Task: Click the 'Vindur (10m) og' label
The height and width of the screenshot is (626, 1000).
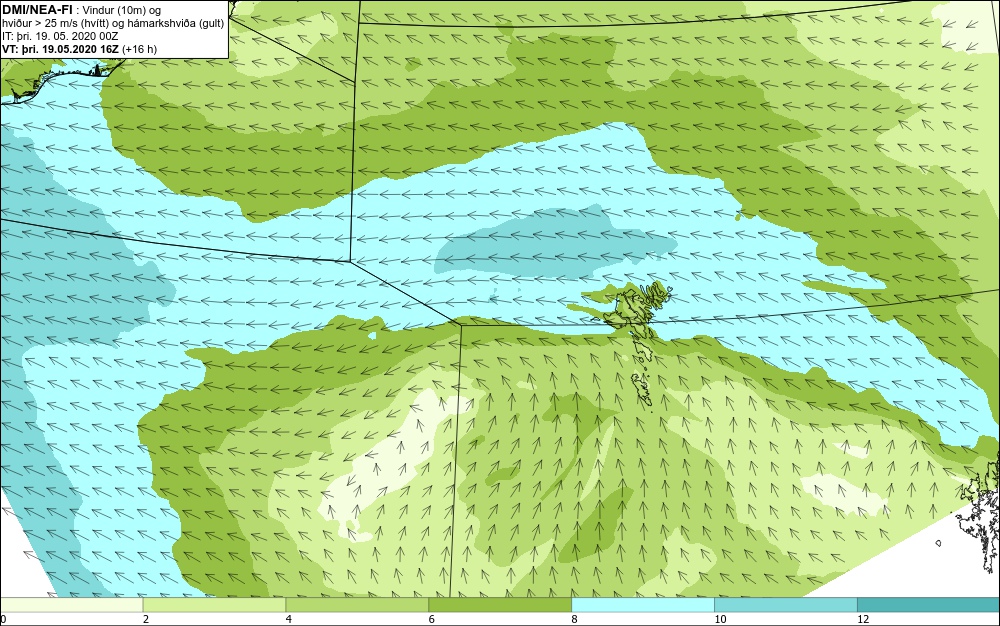Action: (x=122, y=10)
